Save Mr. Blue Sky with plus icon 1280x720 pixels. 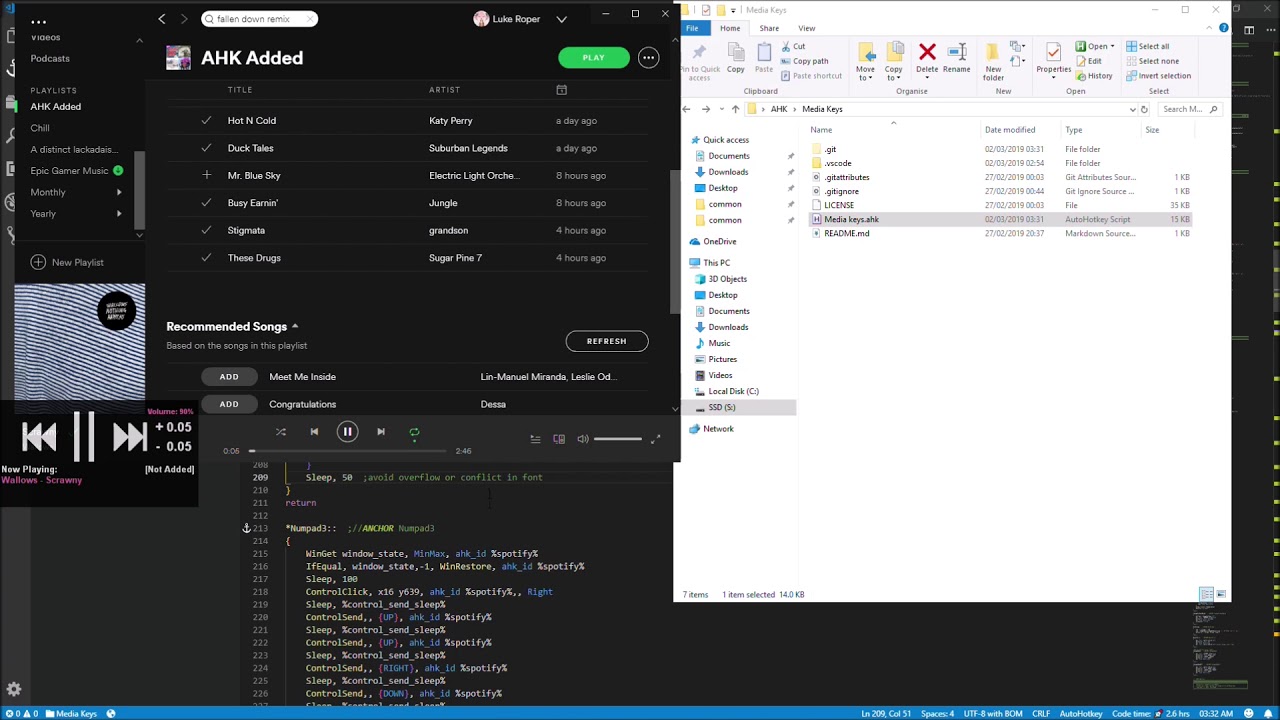[x=206, y=175]
